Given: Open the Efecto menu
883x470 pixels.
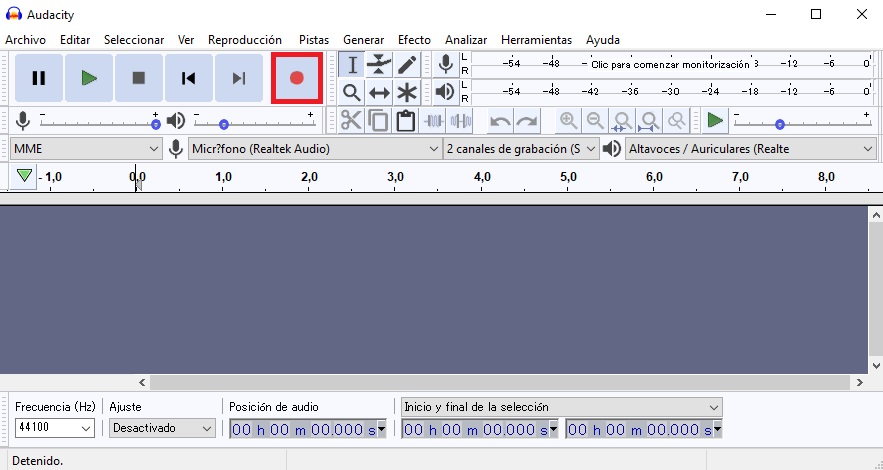Looking at the screenshot, I should pos(414,40).
